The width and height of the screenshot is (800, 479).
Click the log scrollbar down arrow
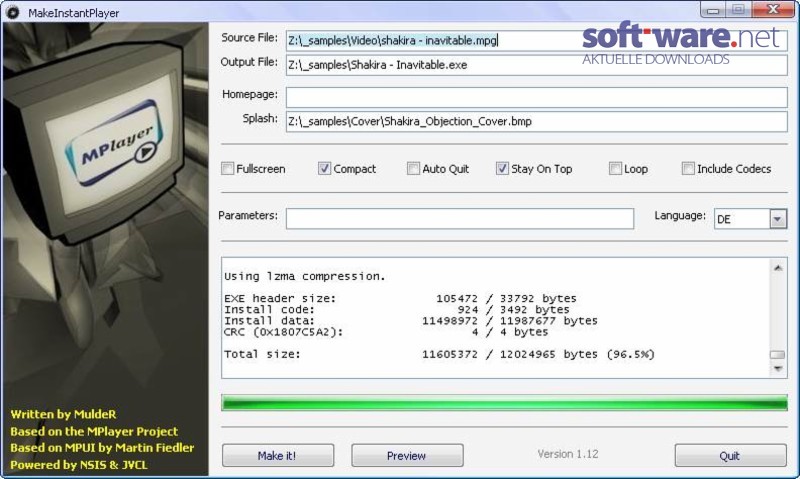point(778,368)
